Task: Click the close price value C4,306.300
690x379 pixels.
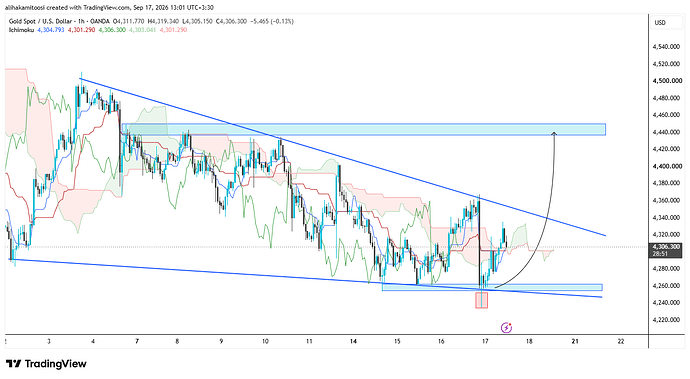Action: (231, 21)
